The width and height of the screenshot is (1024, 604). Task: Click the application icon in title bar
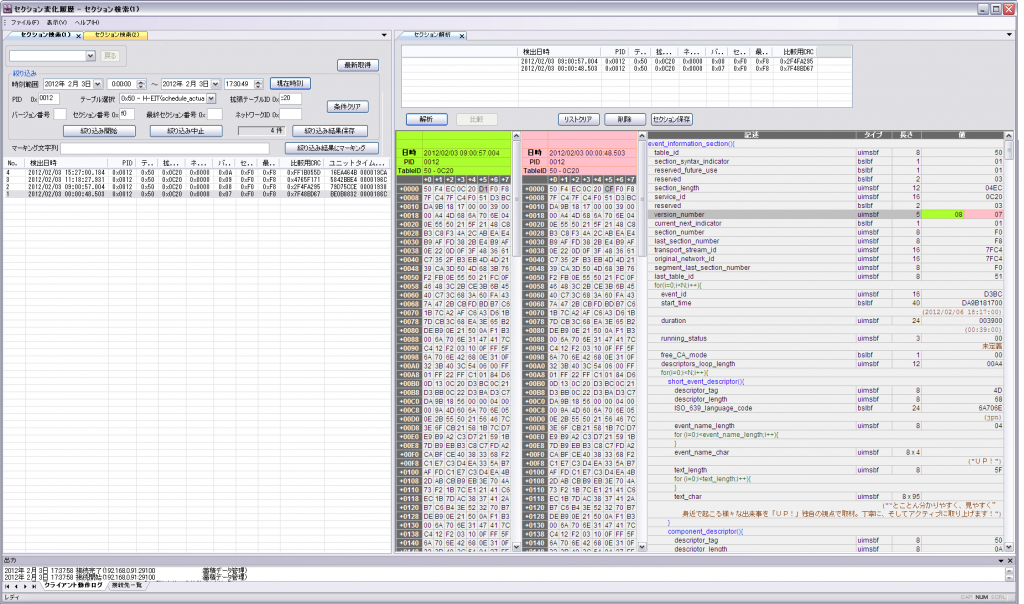(x=7, y=8)
